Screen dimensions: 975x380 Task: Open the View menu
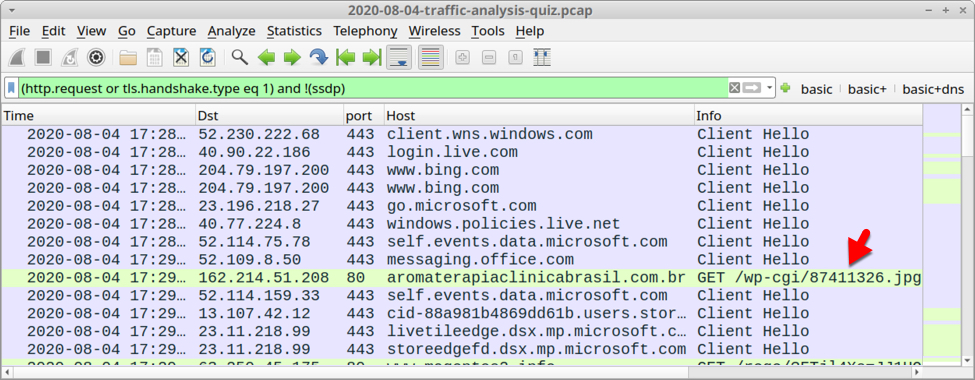[91, 31]
